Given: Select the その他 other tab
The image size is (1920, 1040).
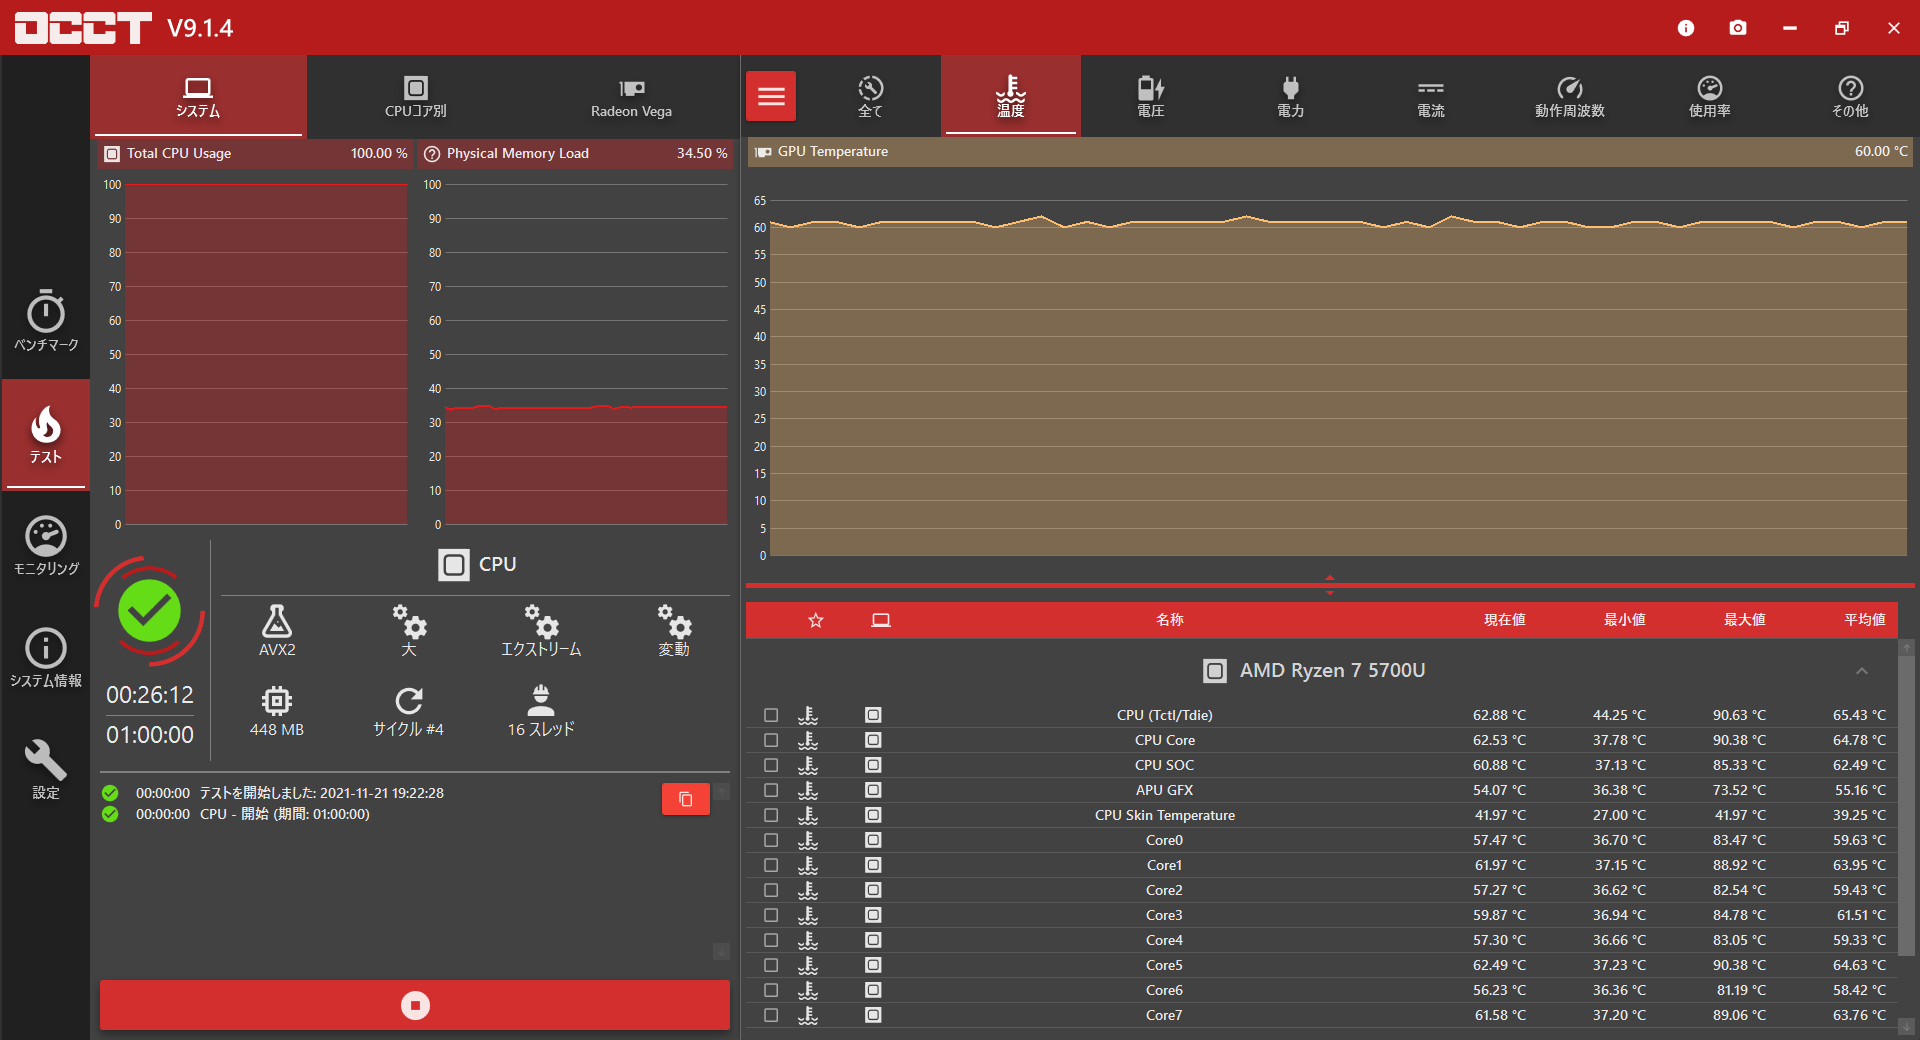Looking at the screenshot, I should click(x=1850, y=96).
